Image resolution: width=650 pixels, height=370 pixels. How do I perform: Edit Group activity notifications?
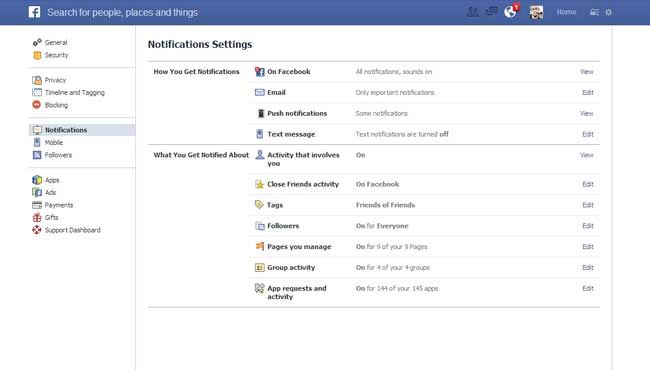click(x=588, y=267)
